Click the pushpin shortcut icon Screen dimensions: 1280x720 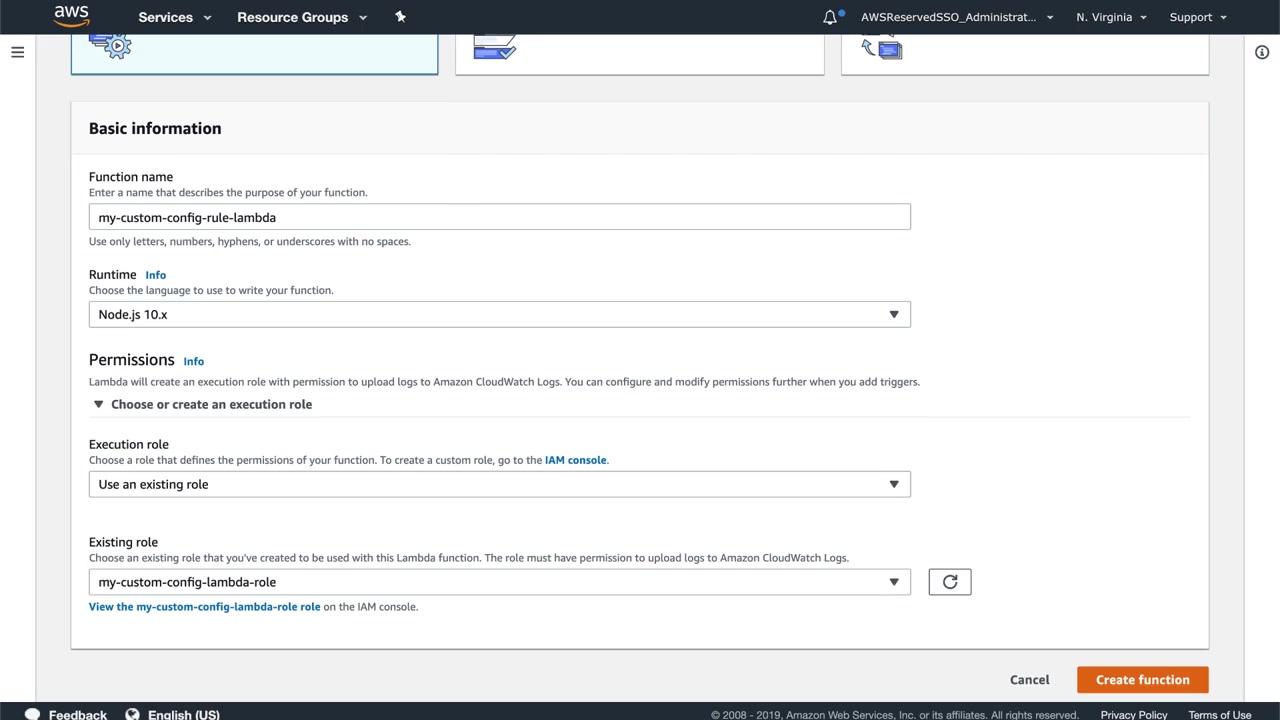click(400, 17)
